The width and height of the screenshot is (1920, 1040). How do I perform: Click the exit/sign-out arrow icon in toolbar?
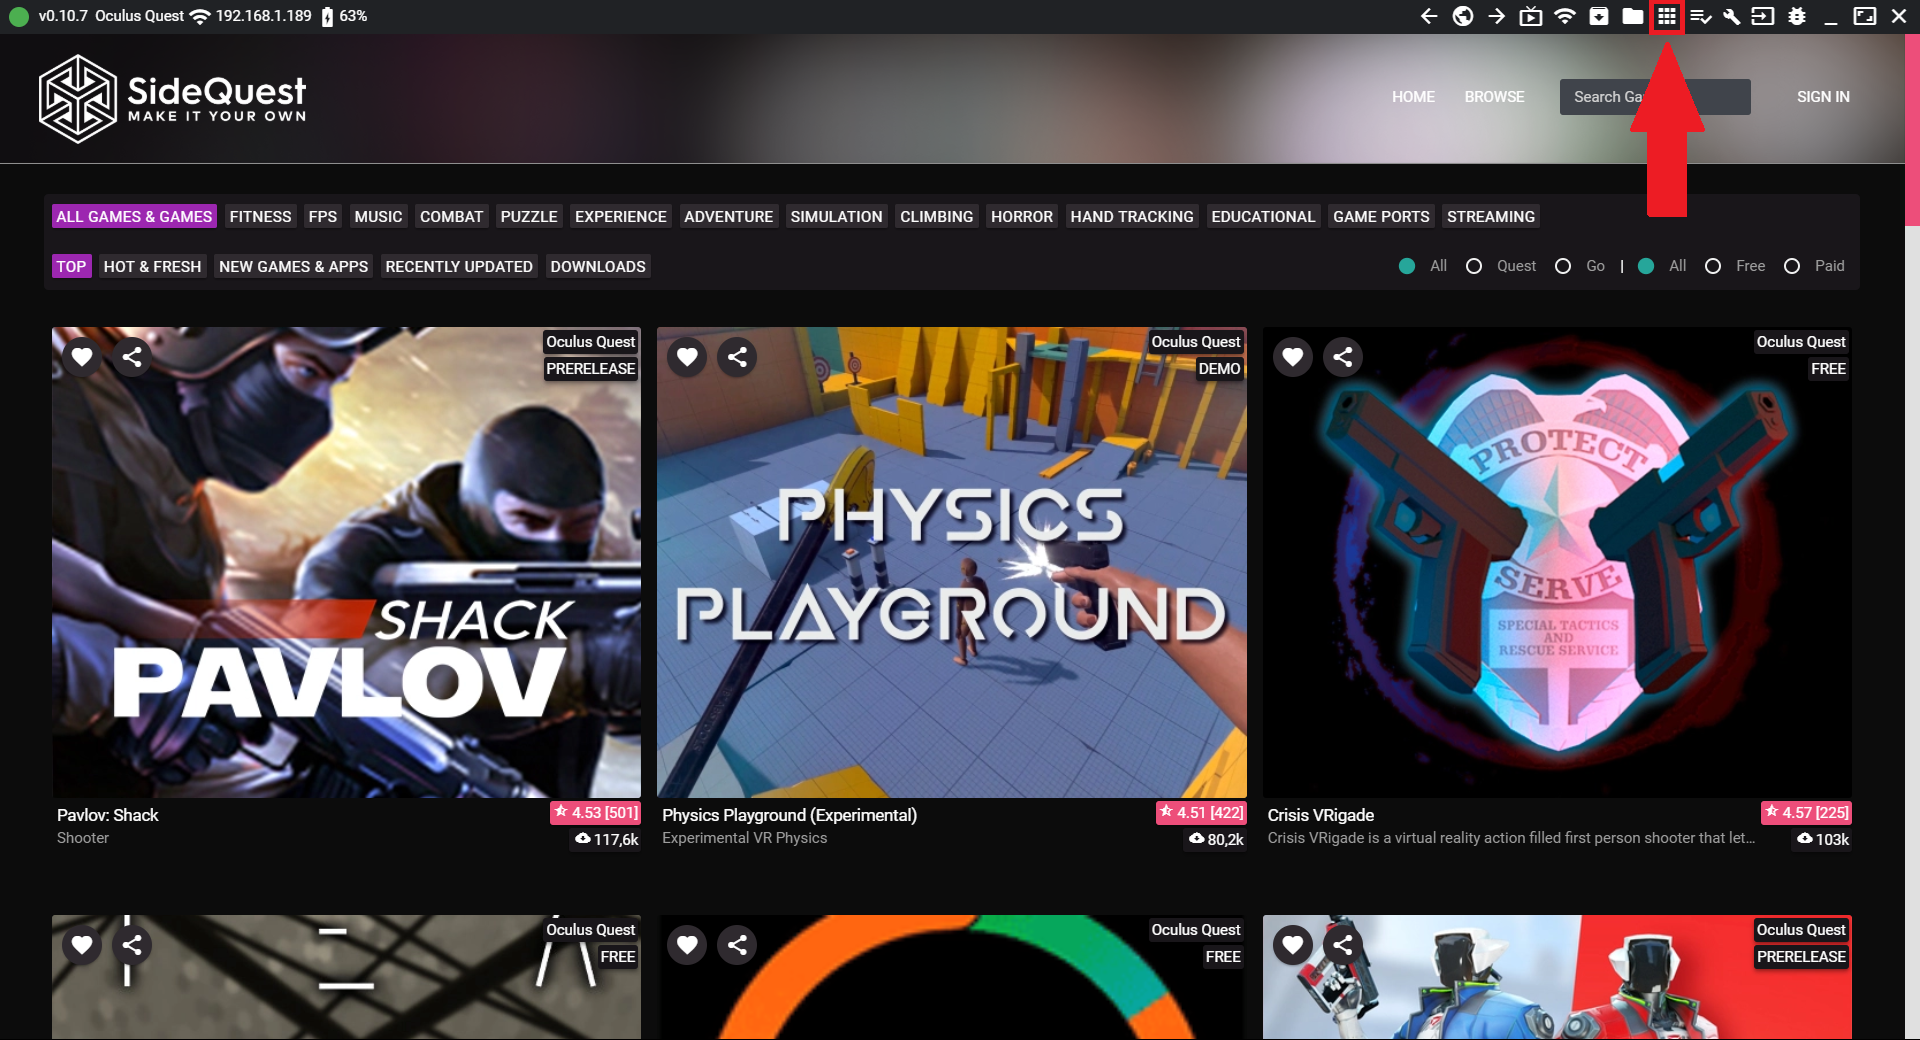[x=1763, y=16]
